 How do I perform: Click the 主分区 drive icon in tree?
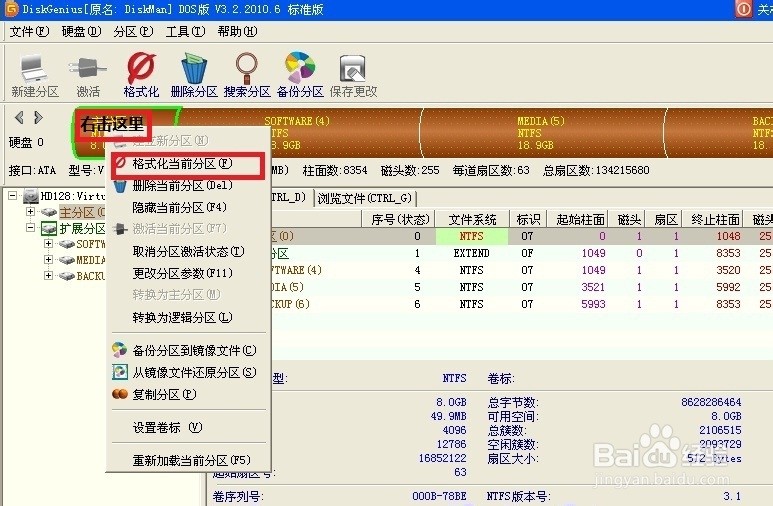(x=49, y=212)
